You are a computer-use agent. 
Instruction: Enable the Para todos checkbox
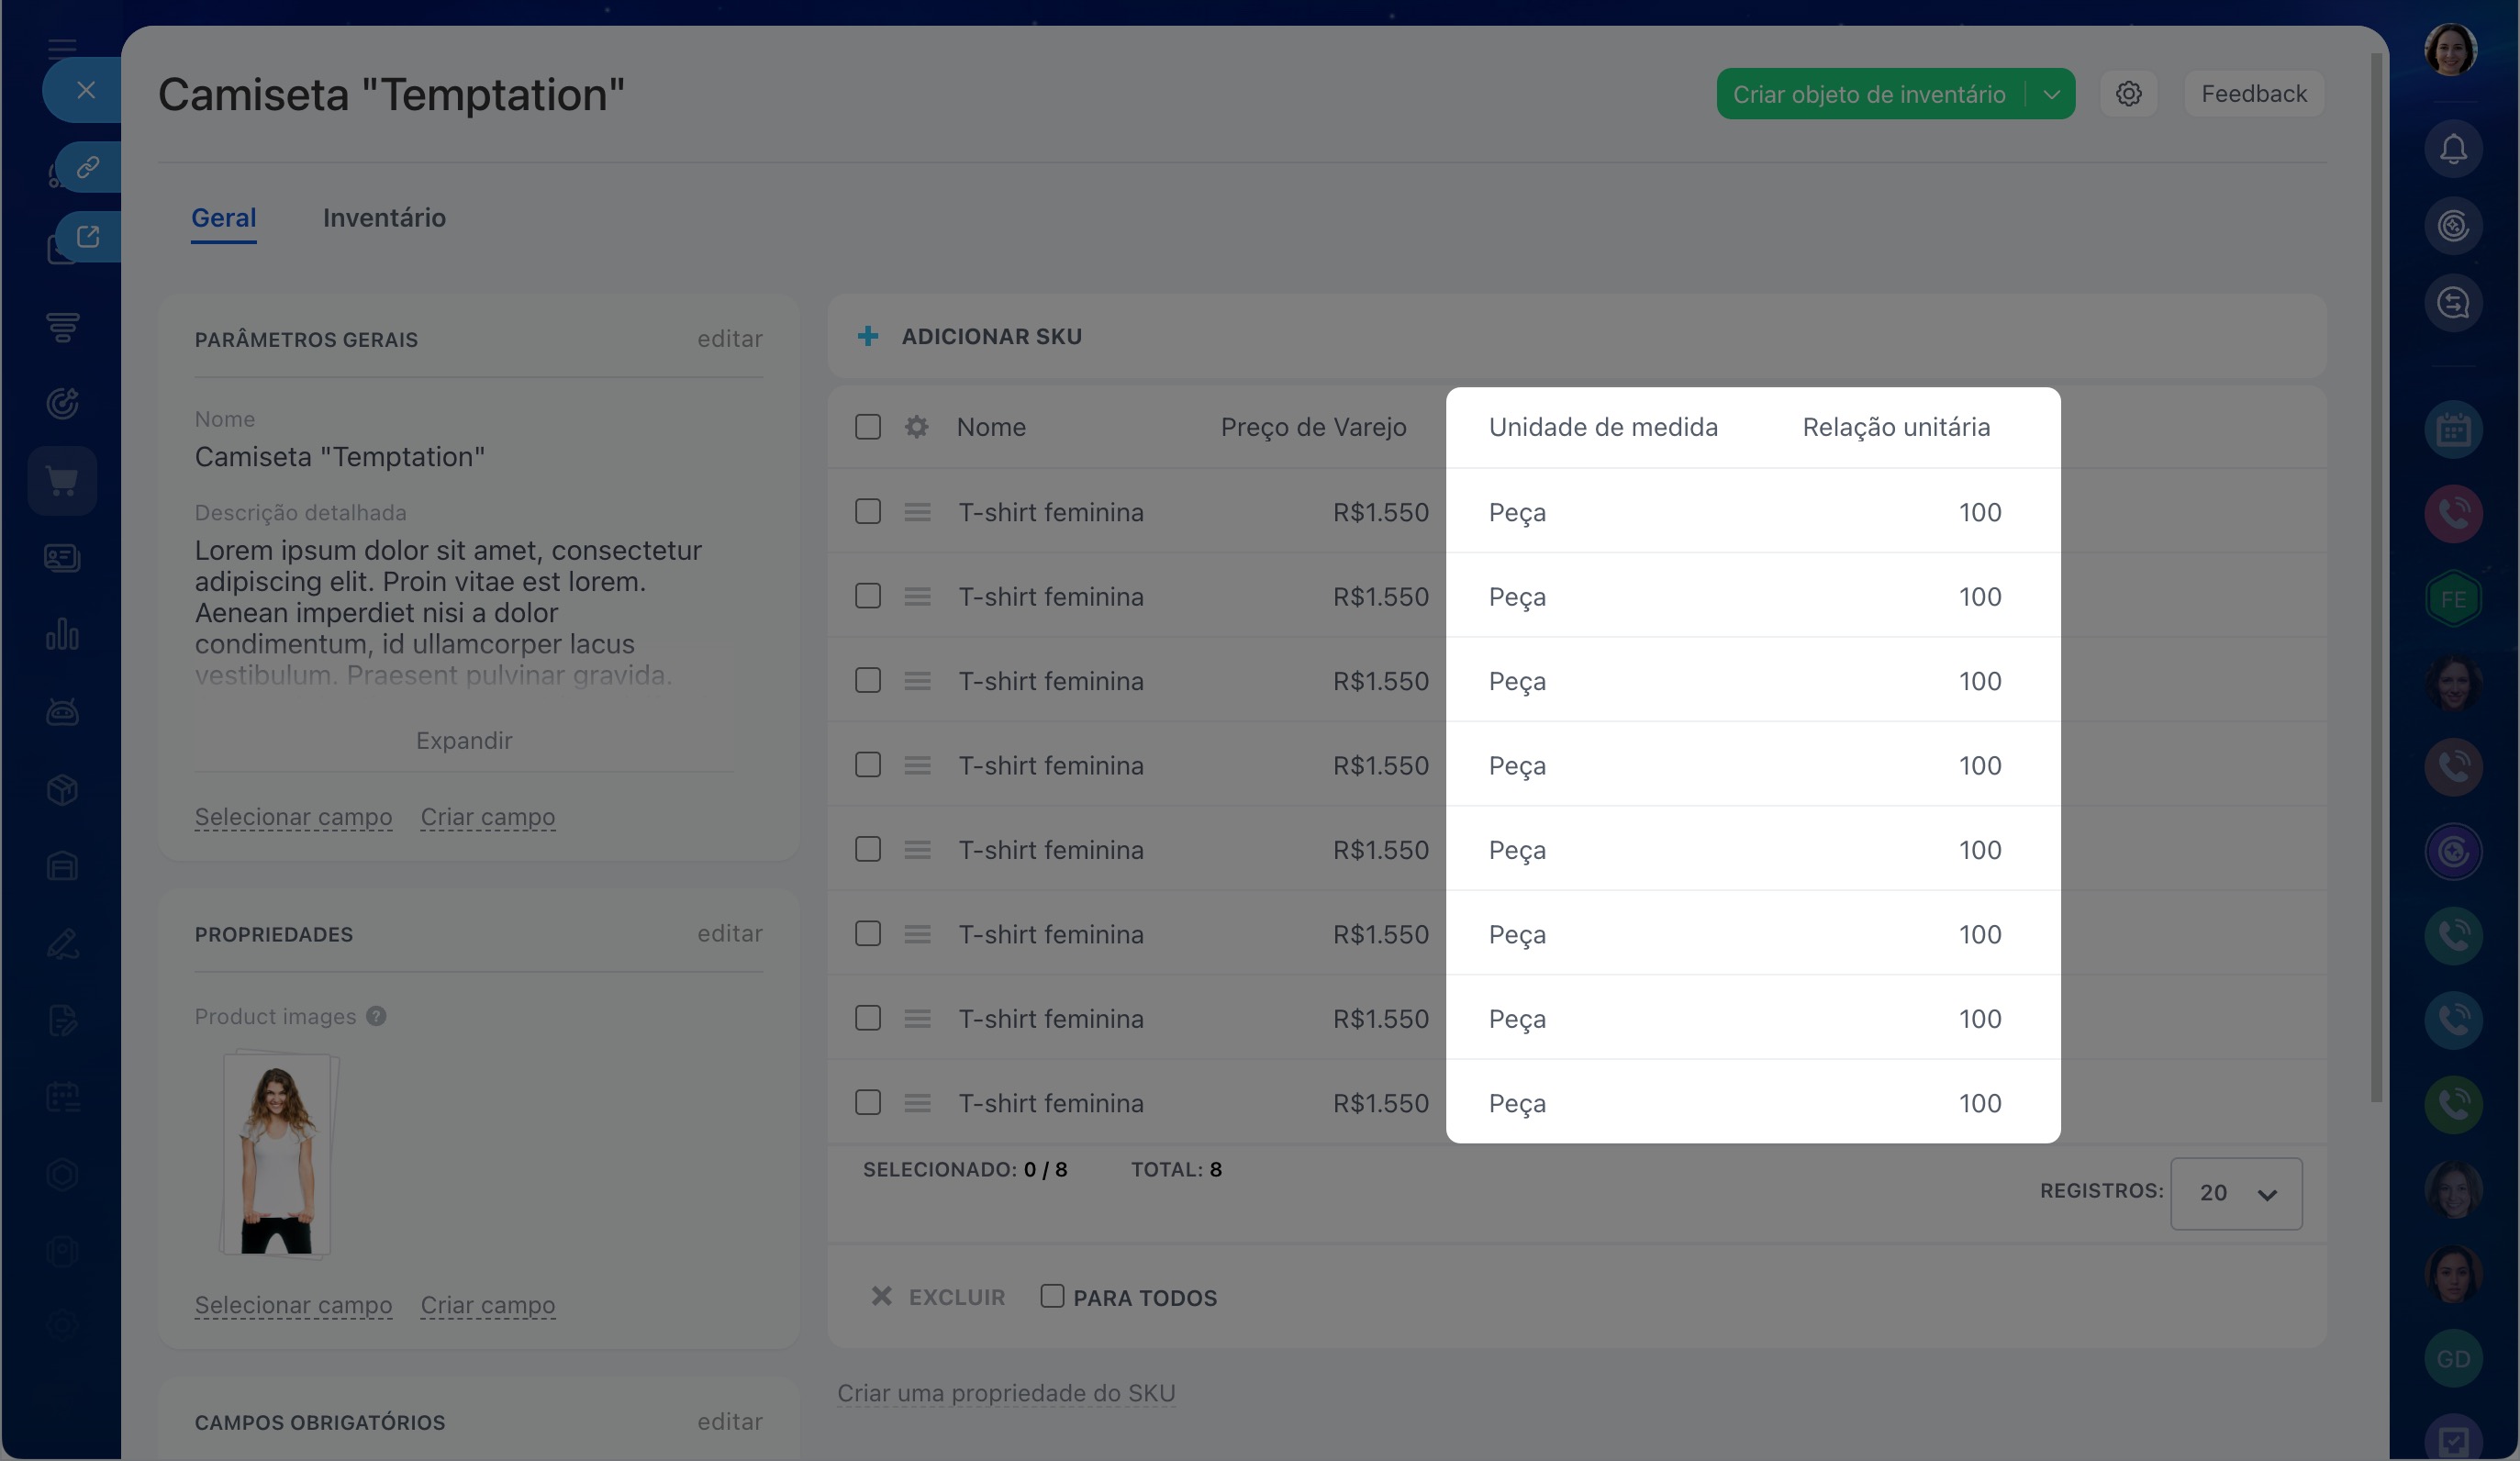click(x=1051, y=1296)
